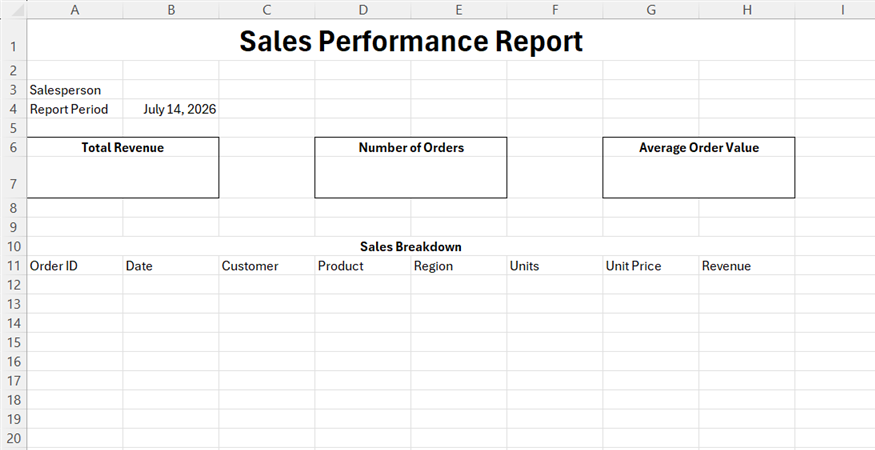Viewport: 875px width, 450px height.
Task: Select row 15 header
Action: [13, 342]
